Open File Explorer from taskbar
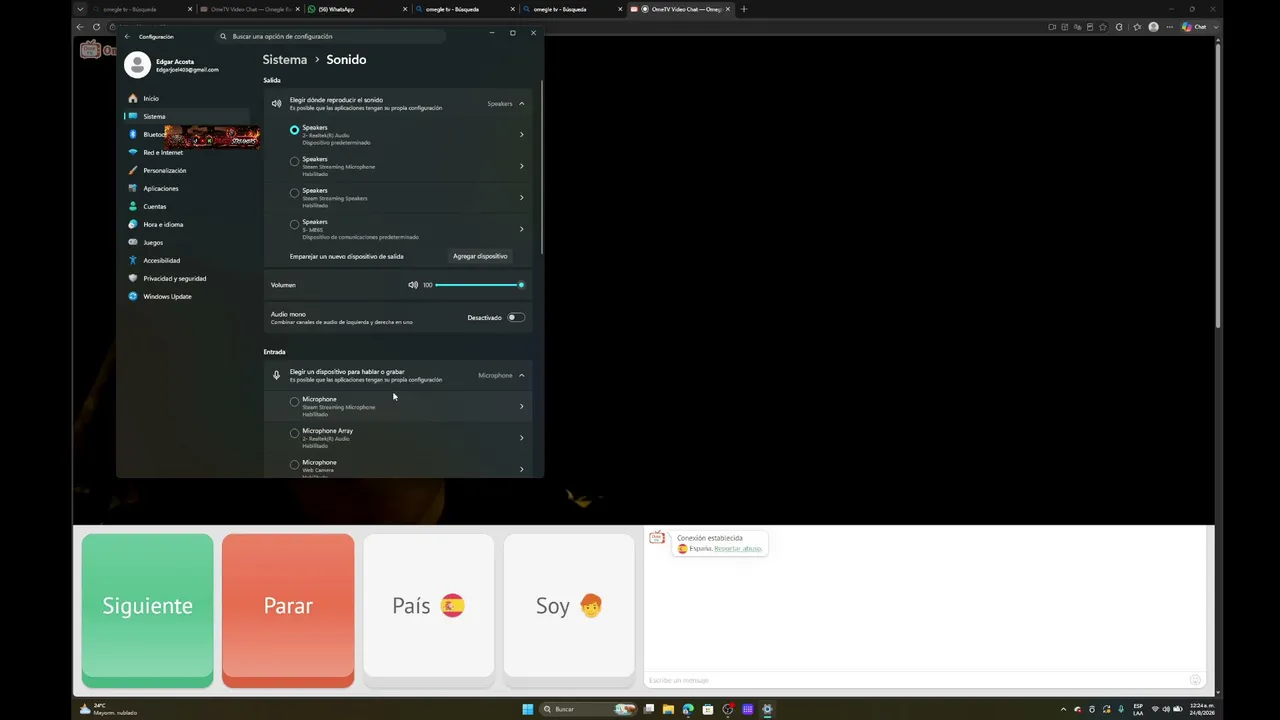Viewport: 1280px width, 720px height. (668, 709)
